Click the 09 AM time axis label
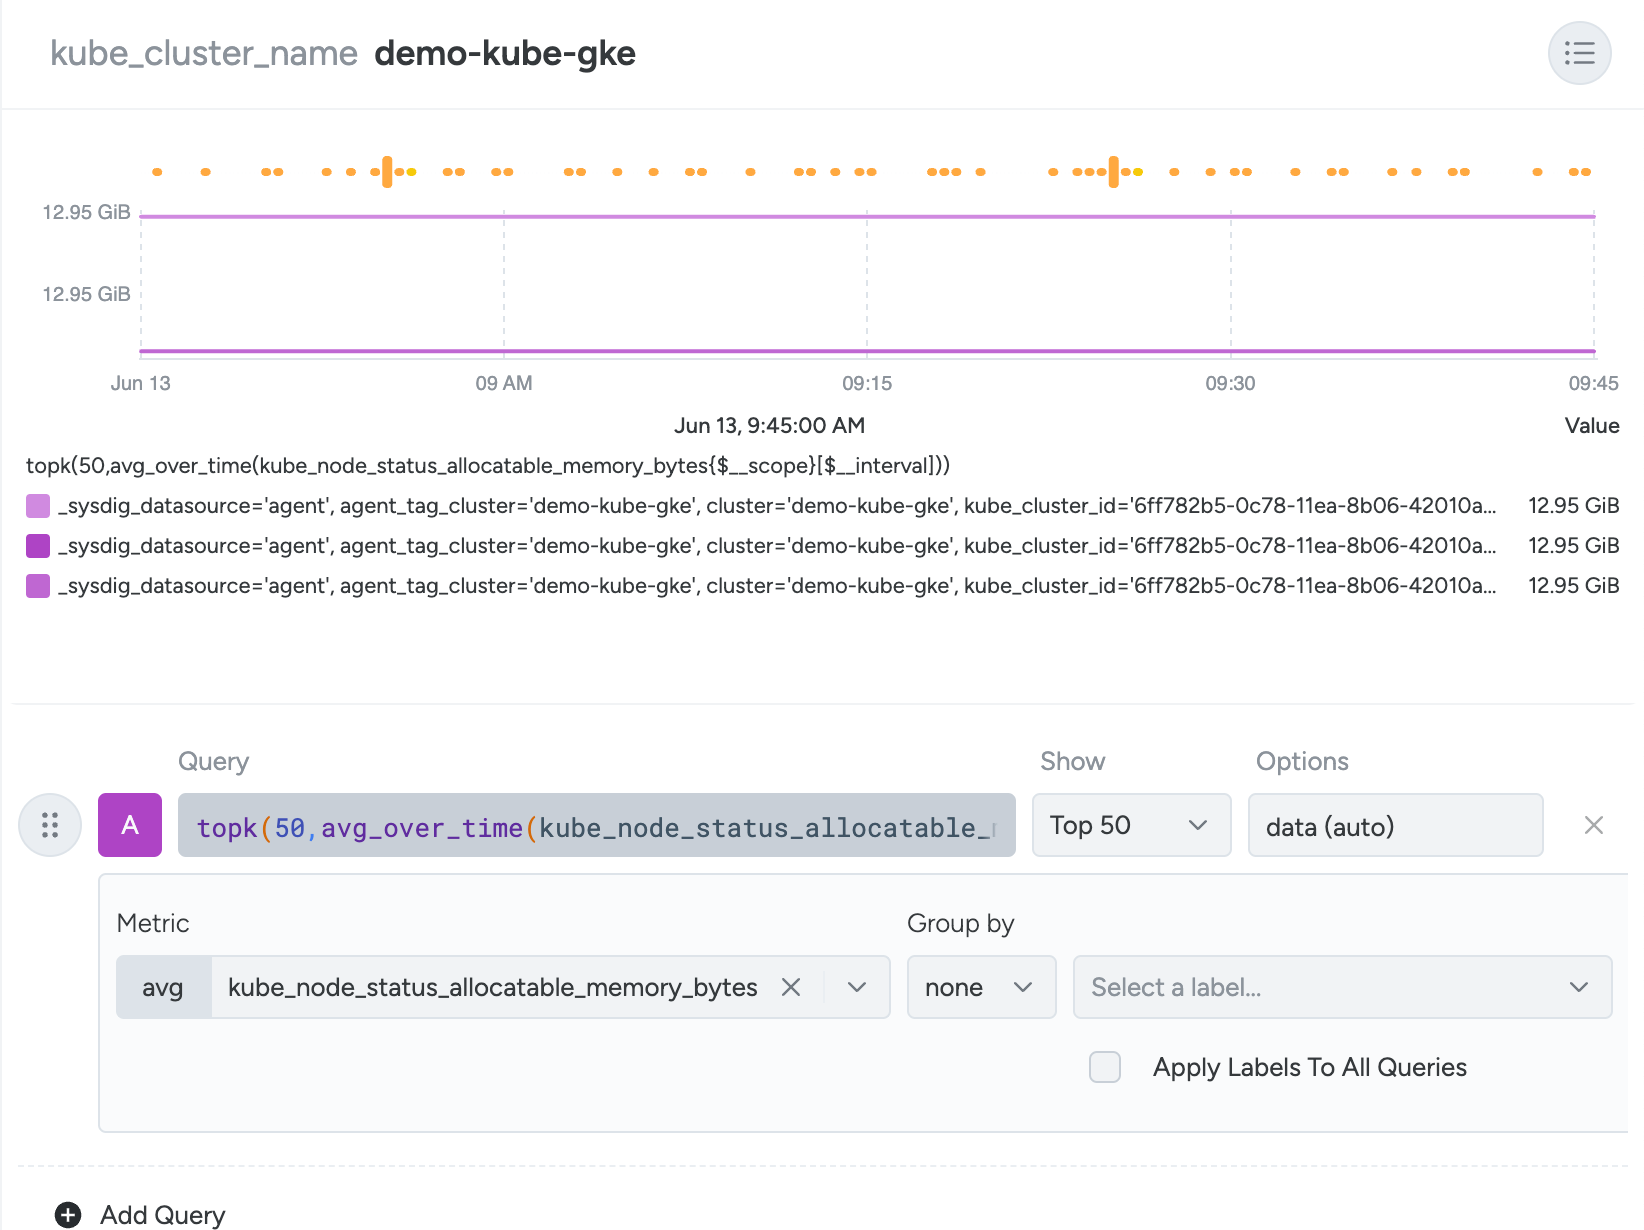Image resolution: width=1644 pixels, height=1230 pixels. pos(504,383)
